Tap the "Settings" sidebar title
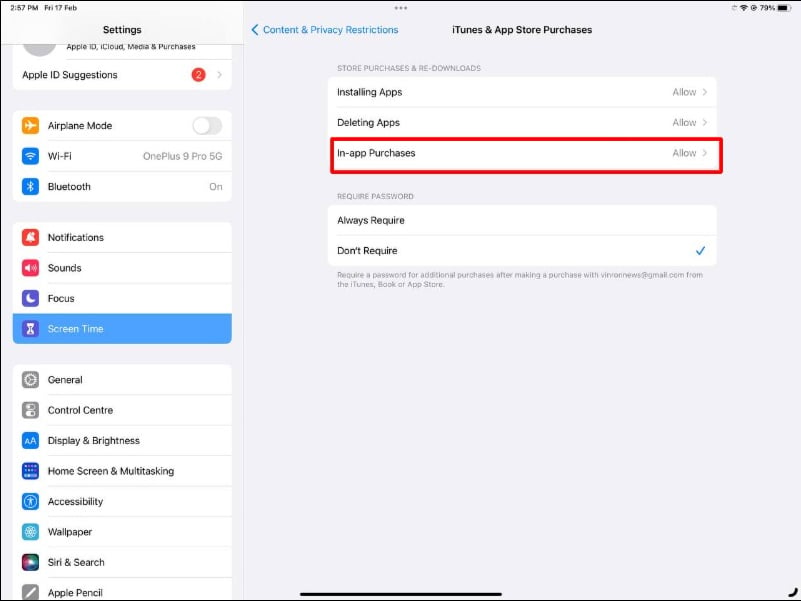This screenshot has width=801, height=601. point(122,30)
